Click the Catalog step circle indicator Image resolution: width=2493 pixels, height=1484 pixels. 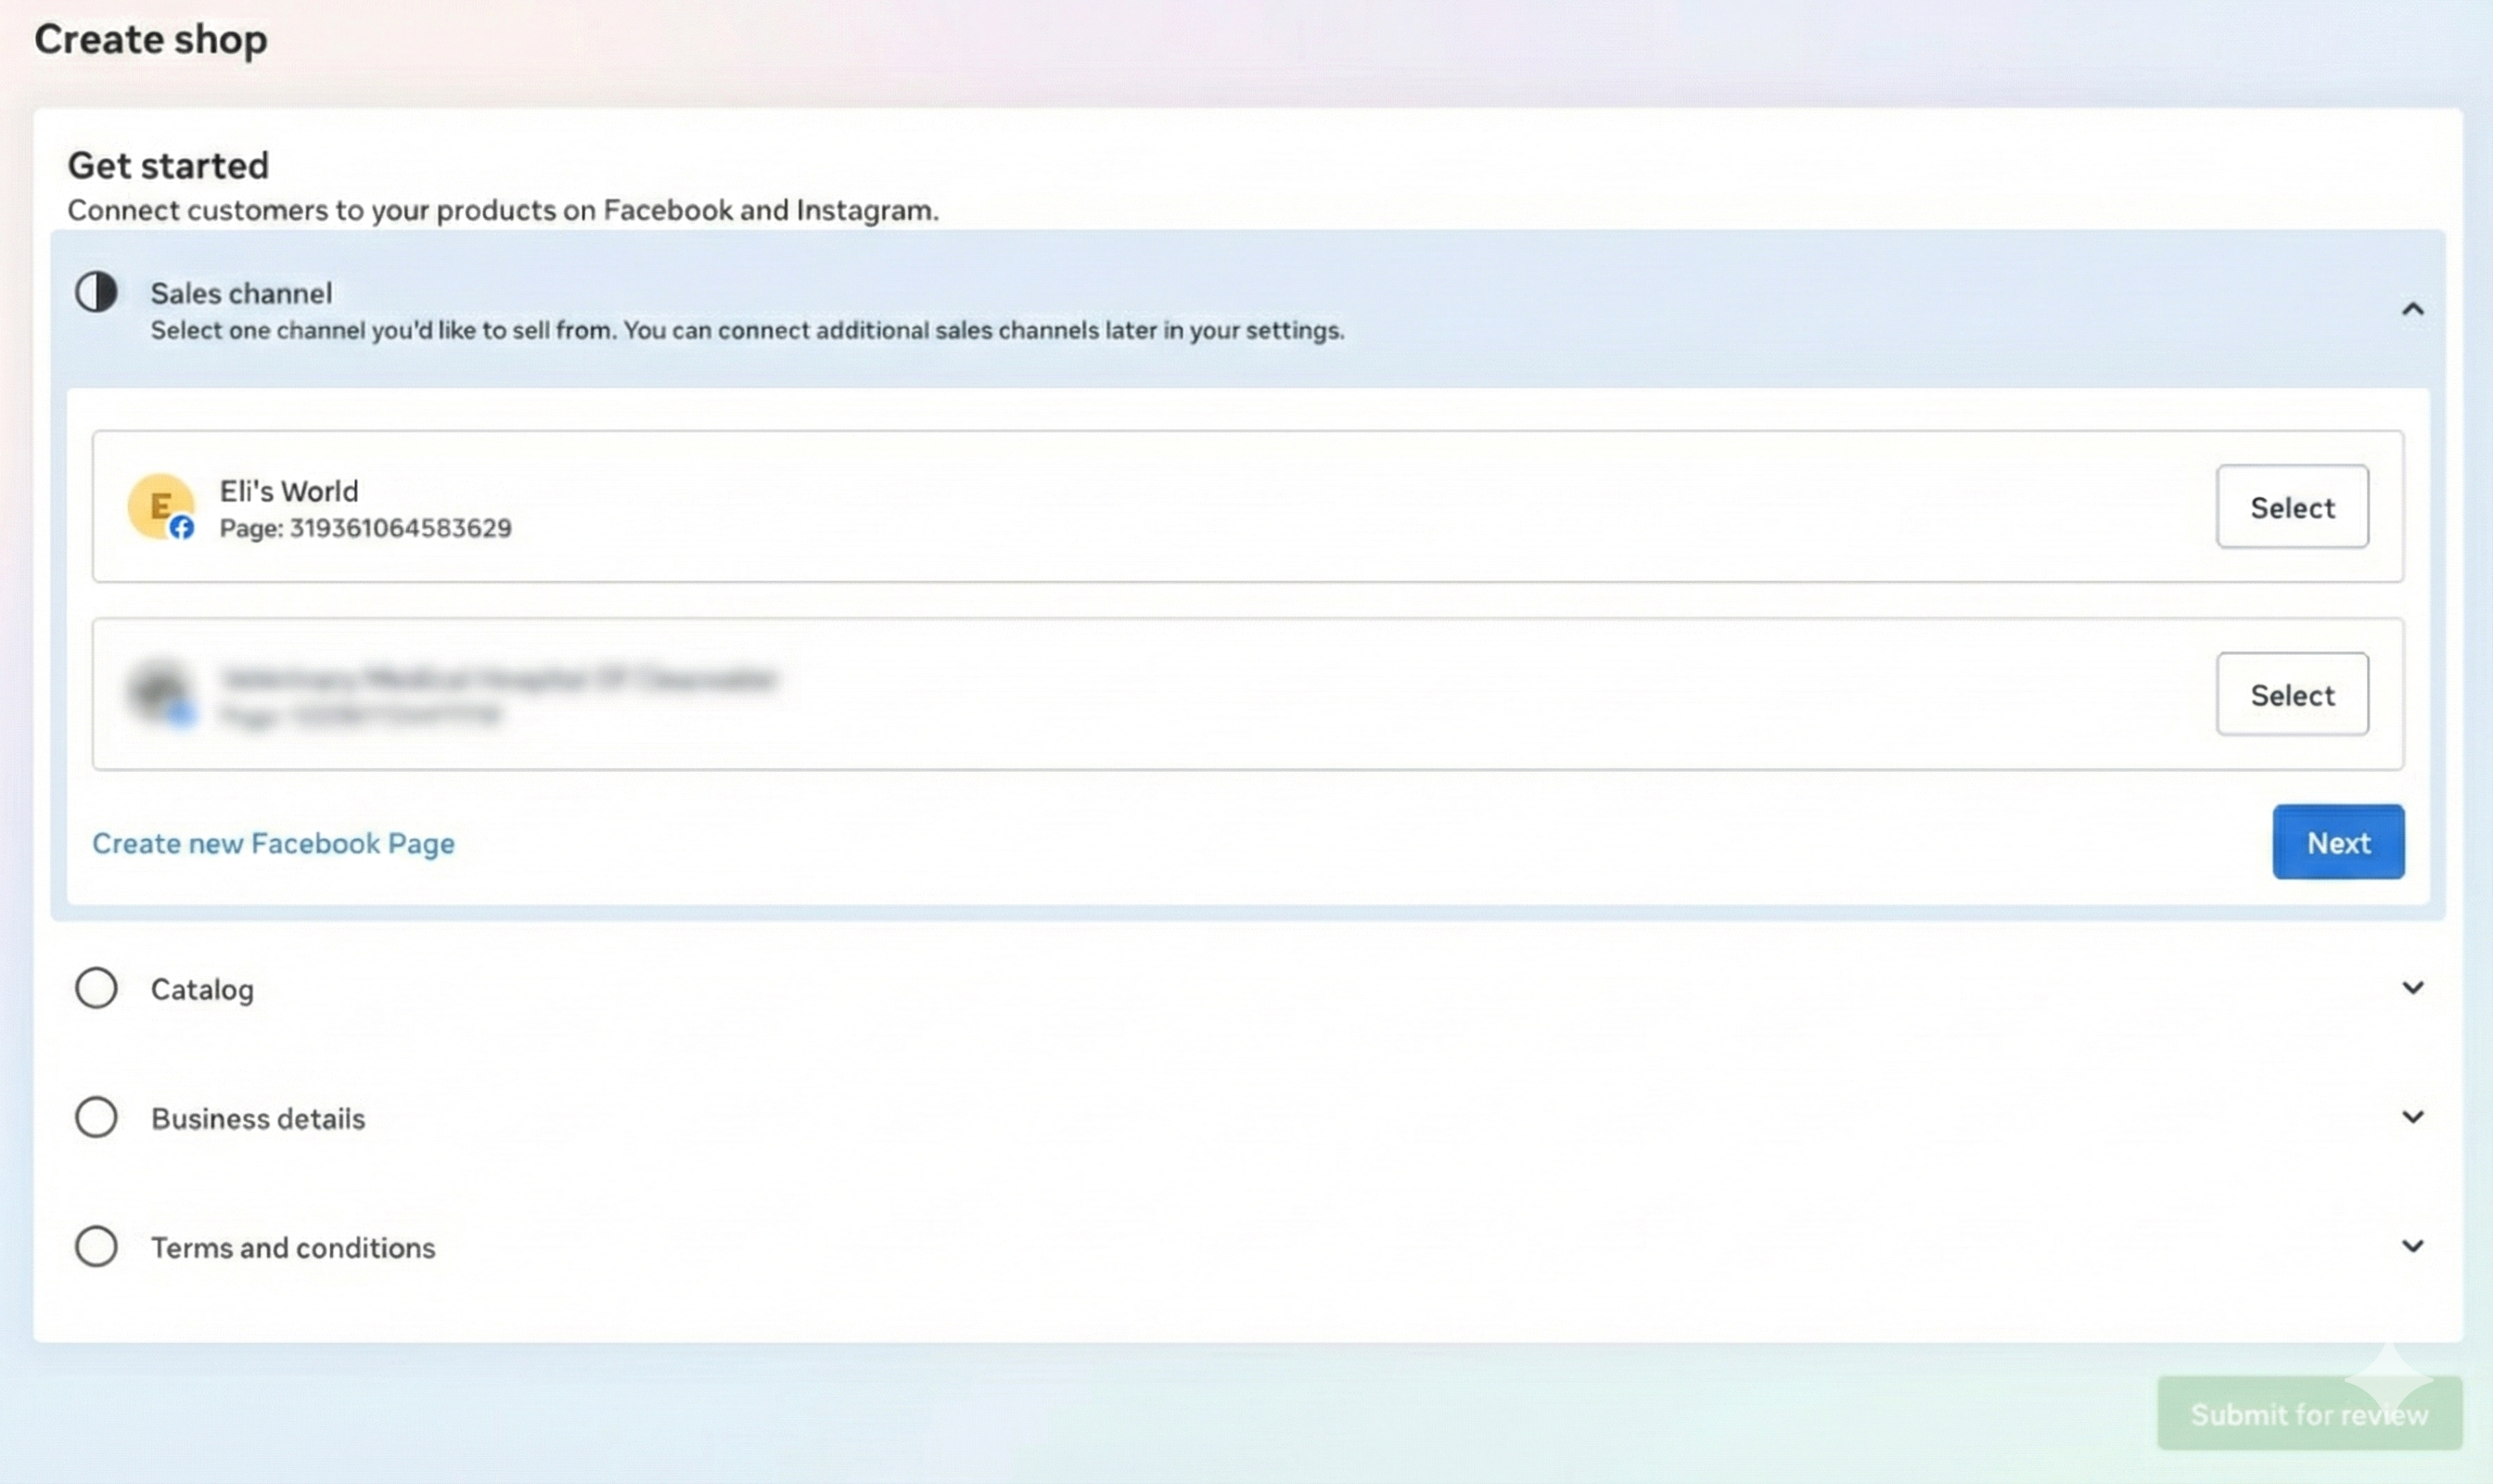pyautogui.click(x=96, y=988)
